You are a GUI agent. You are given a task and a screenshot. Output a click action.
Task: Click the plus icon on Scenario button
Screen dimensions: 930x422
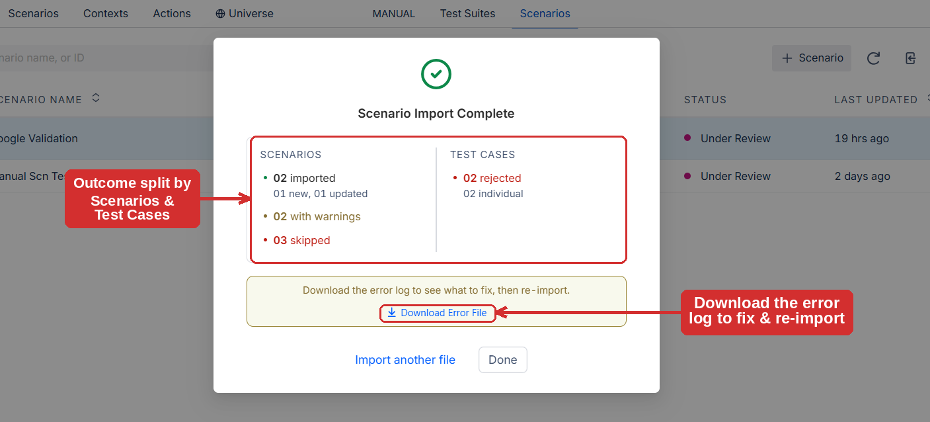[x=787, y=58]
